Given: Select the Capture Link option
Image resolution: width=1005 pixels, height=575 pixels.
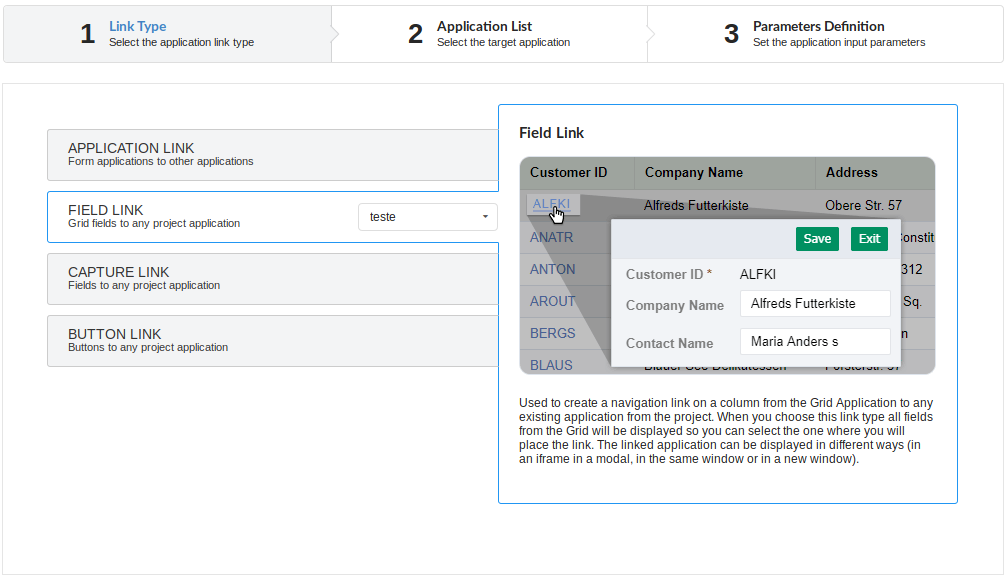Looking at the screenshot, I should (272, 278).
